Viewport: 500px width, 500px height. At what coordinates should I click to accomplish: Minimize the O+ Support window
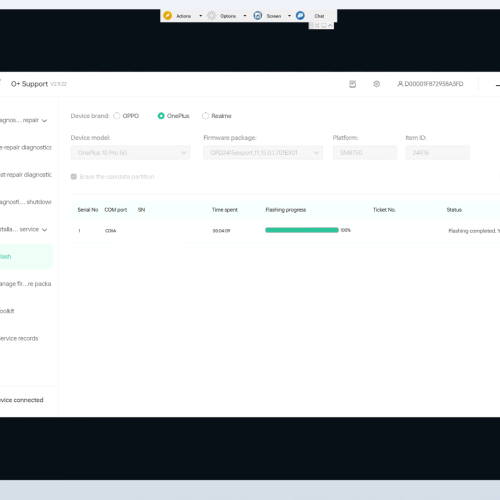498,86
